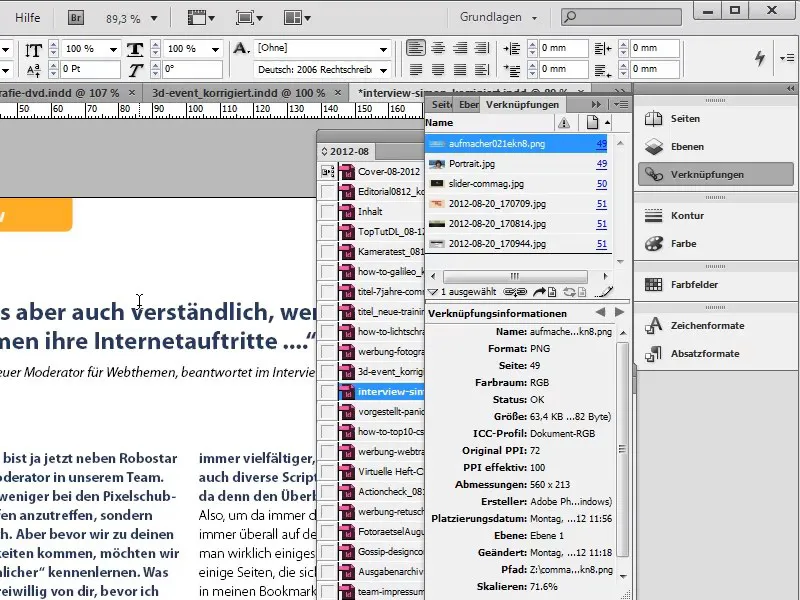Click go to link icon
This screenshot has width=800, height=600.
(x=544, y=292)
